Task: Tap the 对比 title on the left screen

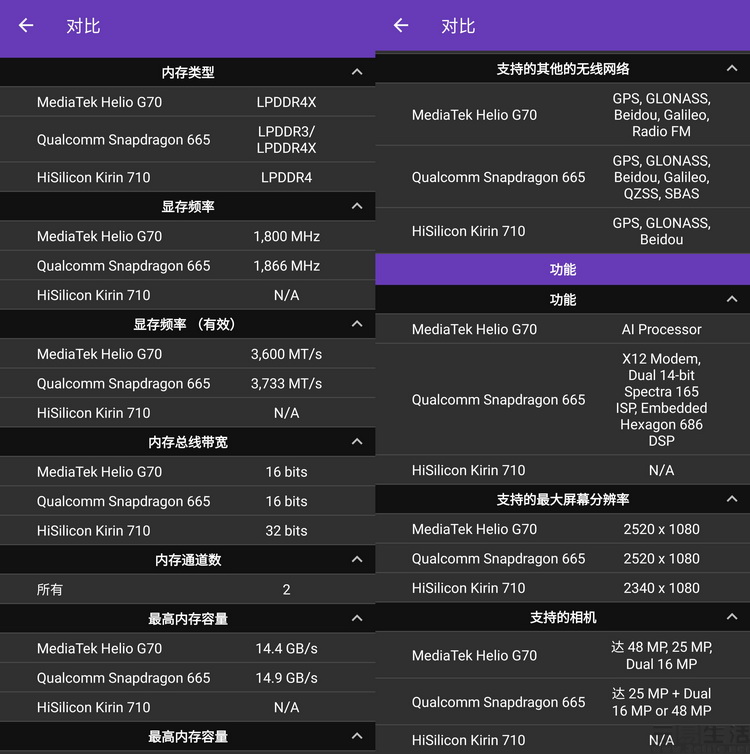Action: pyautogui.click(x=83, y=26)
